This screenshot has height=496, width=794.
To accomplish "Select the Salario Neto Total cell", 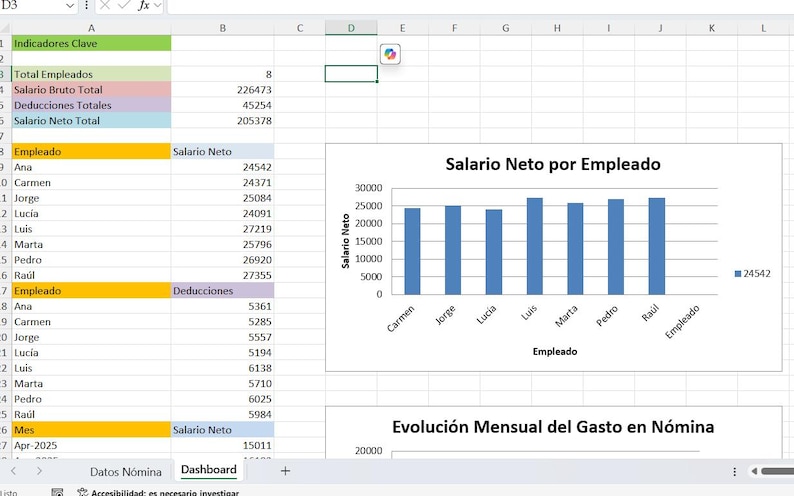I will point(91,120).
